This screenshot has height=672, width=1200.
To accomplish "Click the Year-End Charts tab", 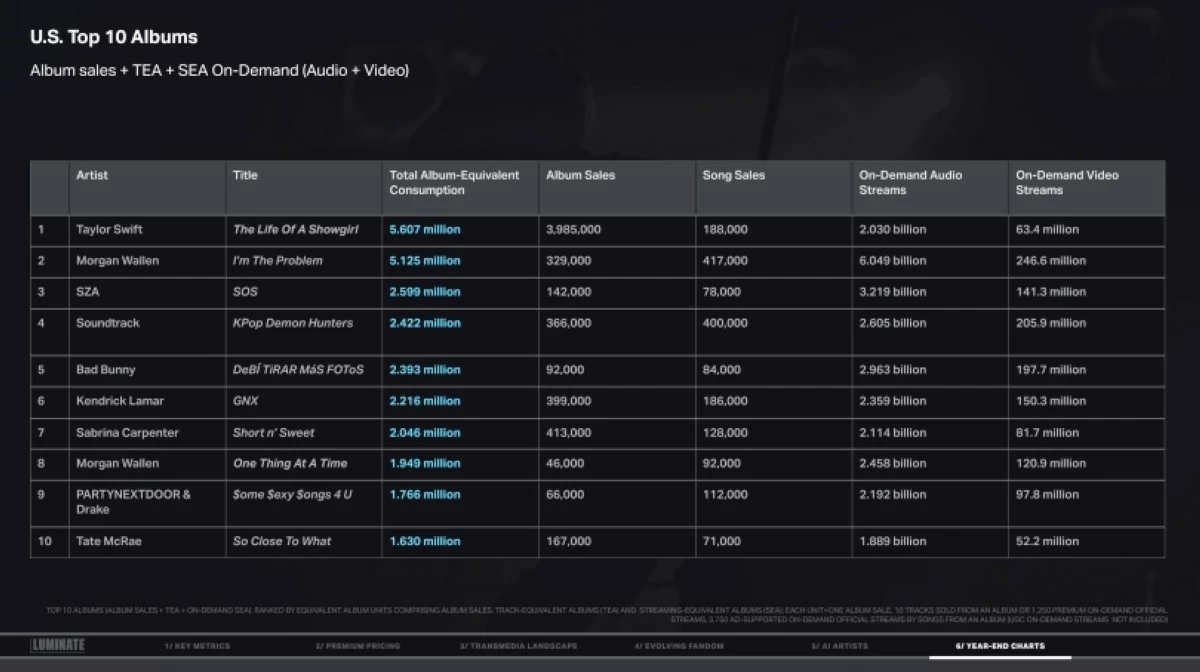I will click(x=1000, y=646).
